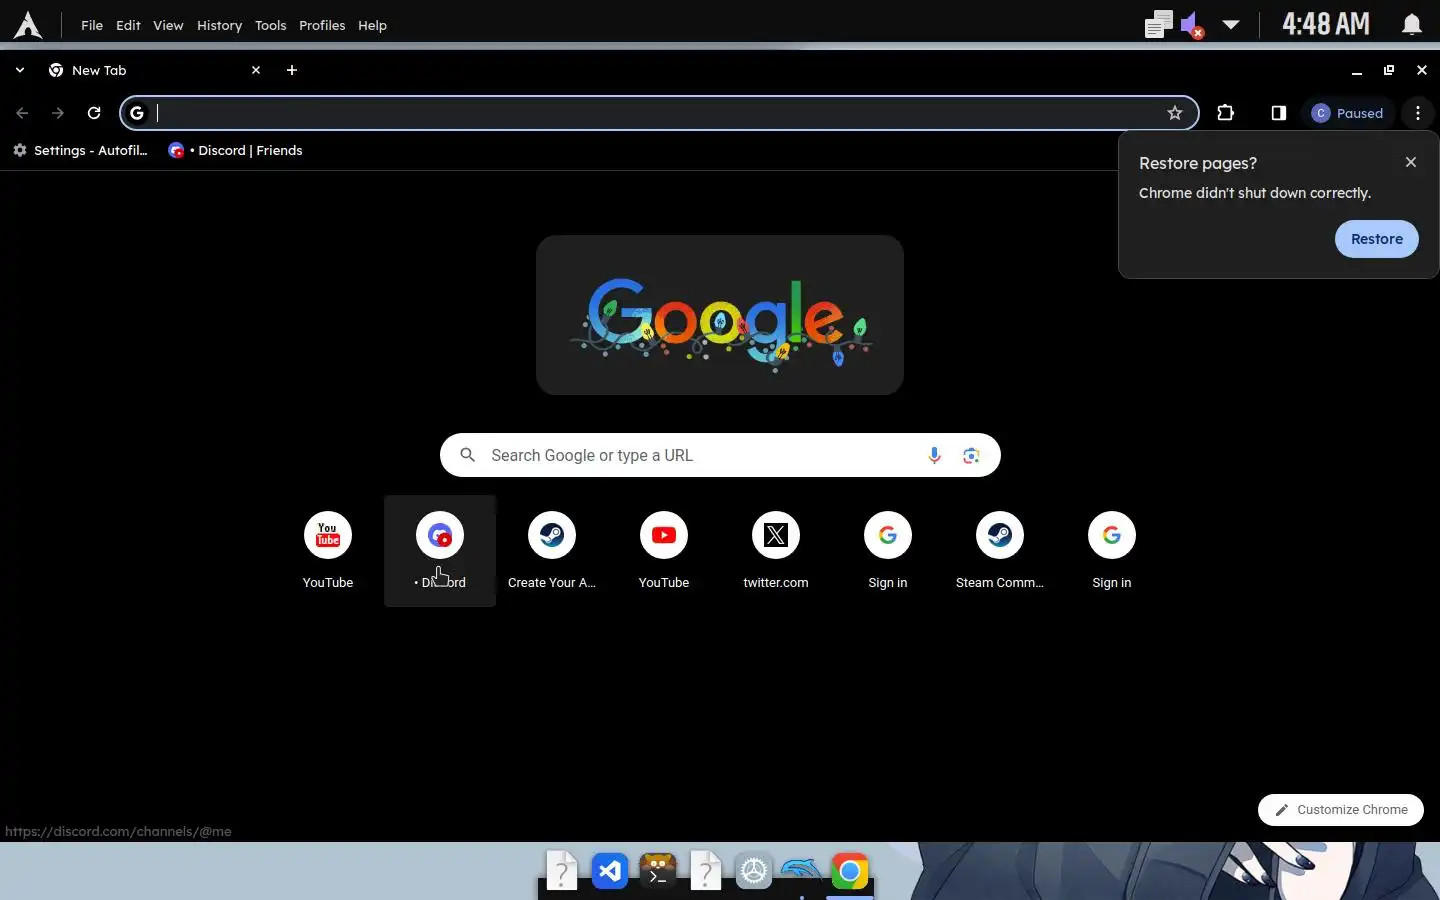Launch Dolphin emulator from the dock
This screenshot has width=1440, height=900.
coord(802,869)
